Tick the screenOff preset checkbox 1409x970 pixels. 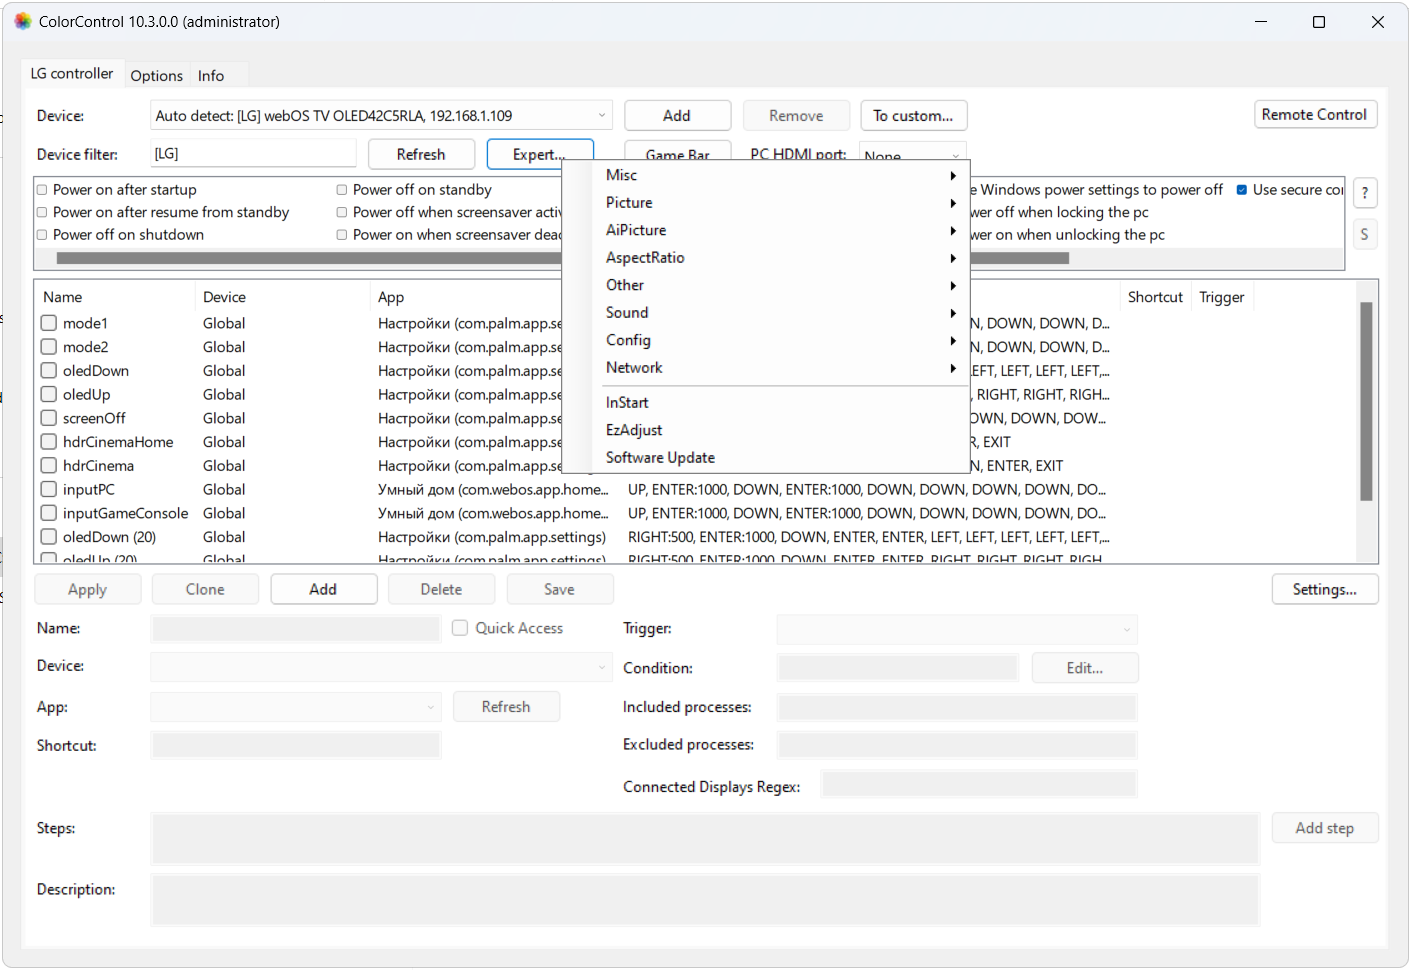click(49, 418)
